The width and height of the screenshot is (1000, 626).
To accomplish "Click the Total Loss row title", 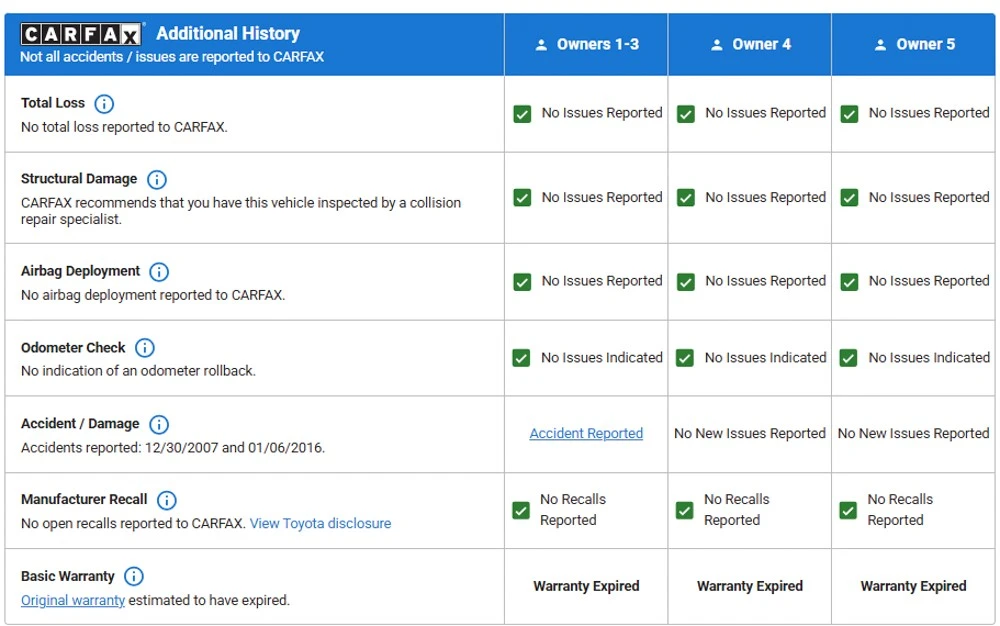I will tap(53, 103).
